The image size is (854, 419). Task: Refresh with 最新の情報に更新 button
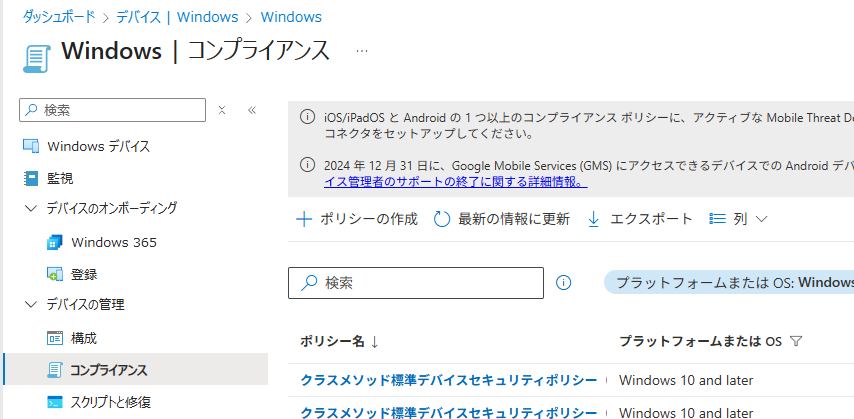tap(502, 219)
